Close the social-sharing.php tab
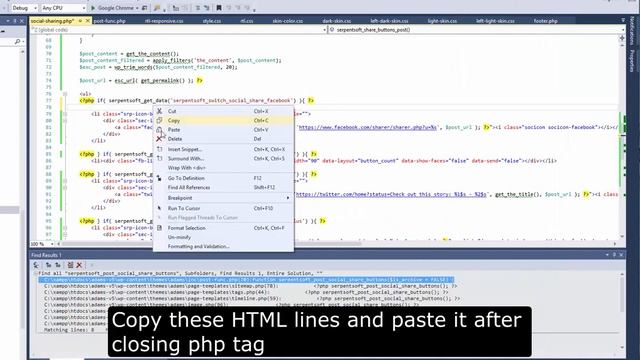640x360 pixels. (87, 20)
